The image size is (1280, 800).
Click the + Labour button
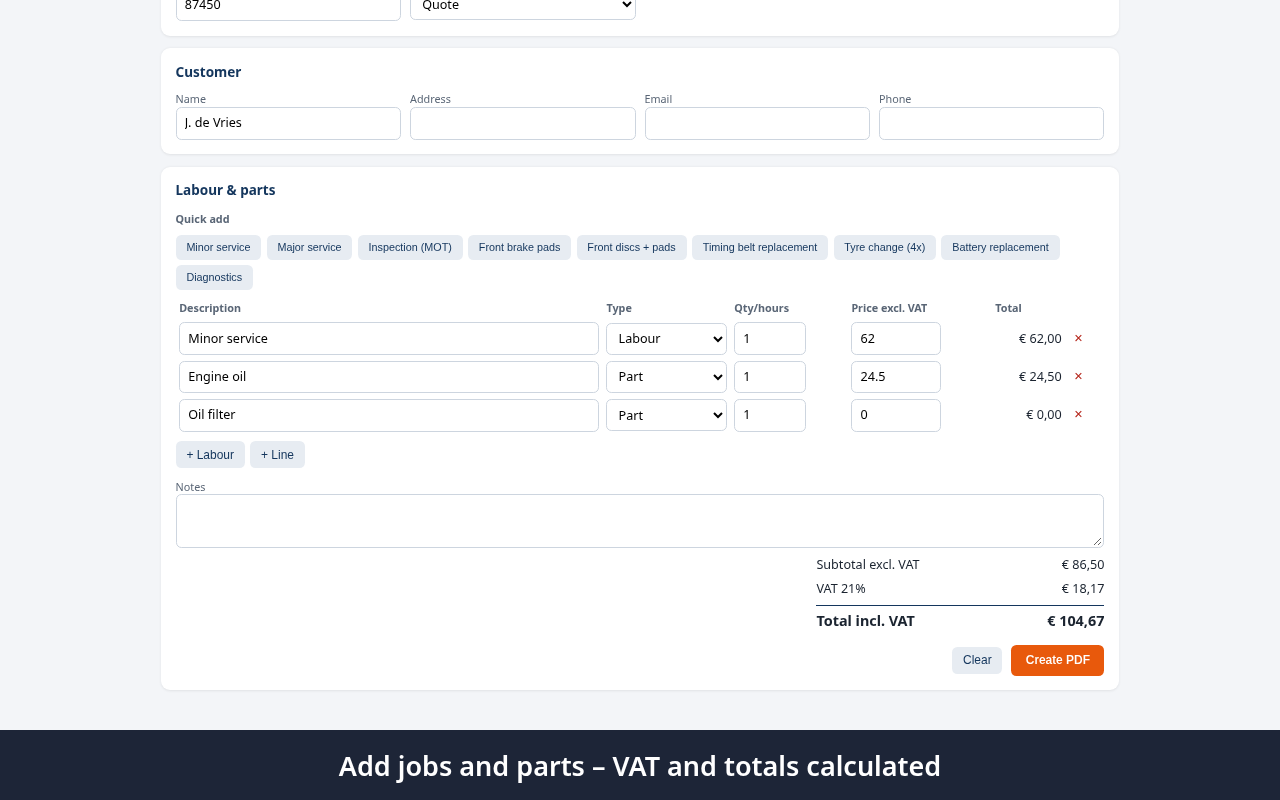pos(210,455)
